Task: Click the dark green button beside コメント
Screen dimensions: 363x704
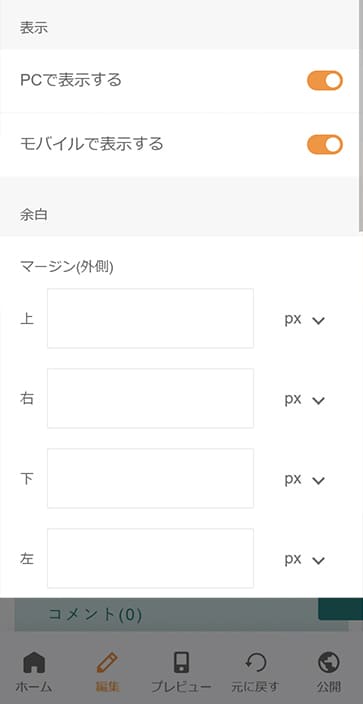Action: 341,609
